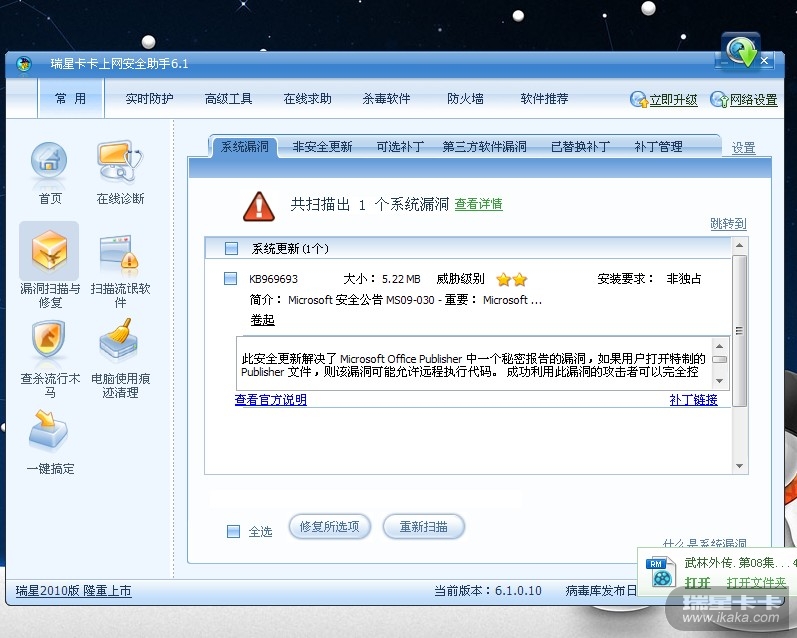Open the 杀毒软件 menu tab
797x638 pixels.
(386, 99)
